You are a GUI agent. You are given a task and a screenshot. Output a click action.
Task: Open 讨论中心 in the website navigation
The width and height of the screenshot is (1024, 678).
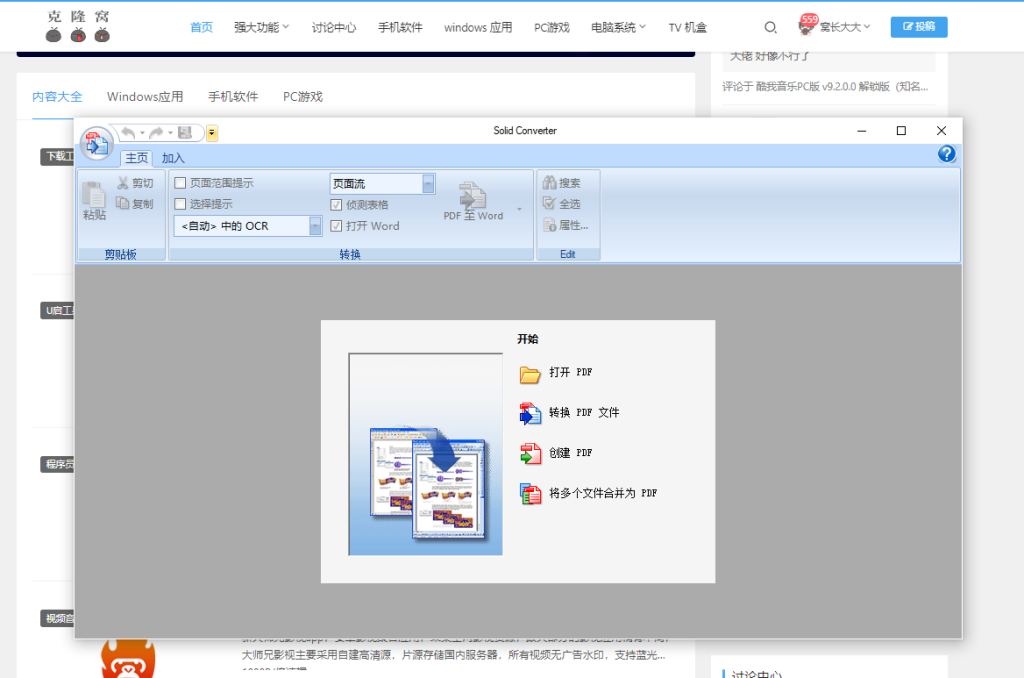(334, 27)
